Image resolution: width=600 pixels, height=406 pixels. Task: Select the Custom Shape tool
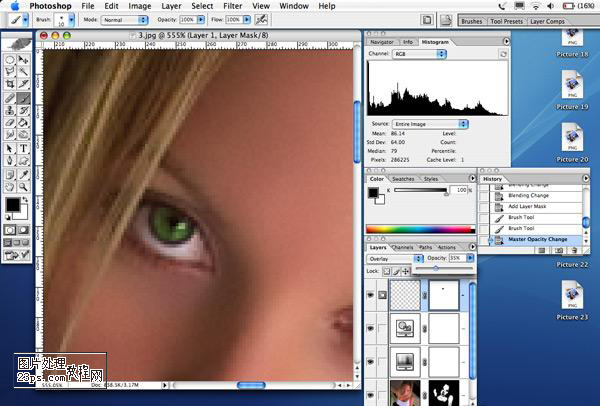24,160
